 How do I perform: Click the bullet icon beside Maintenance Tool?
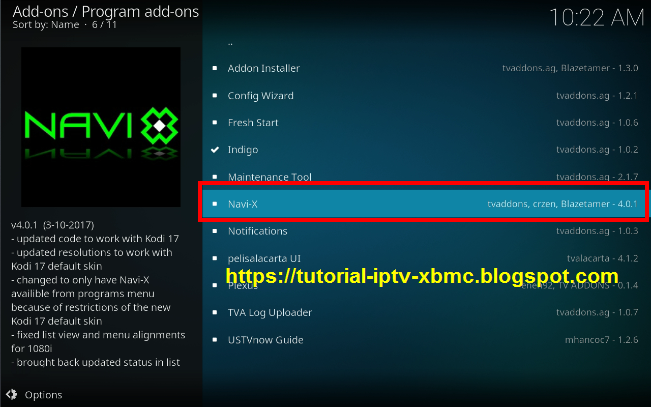[x=215, y=177]
